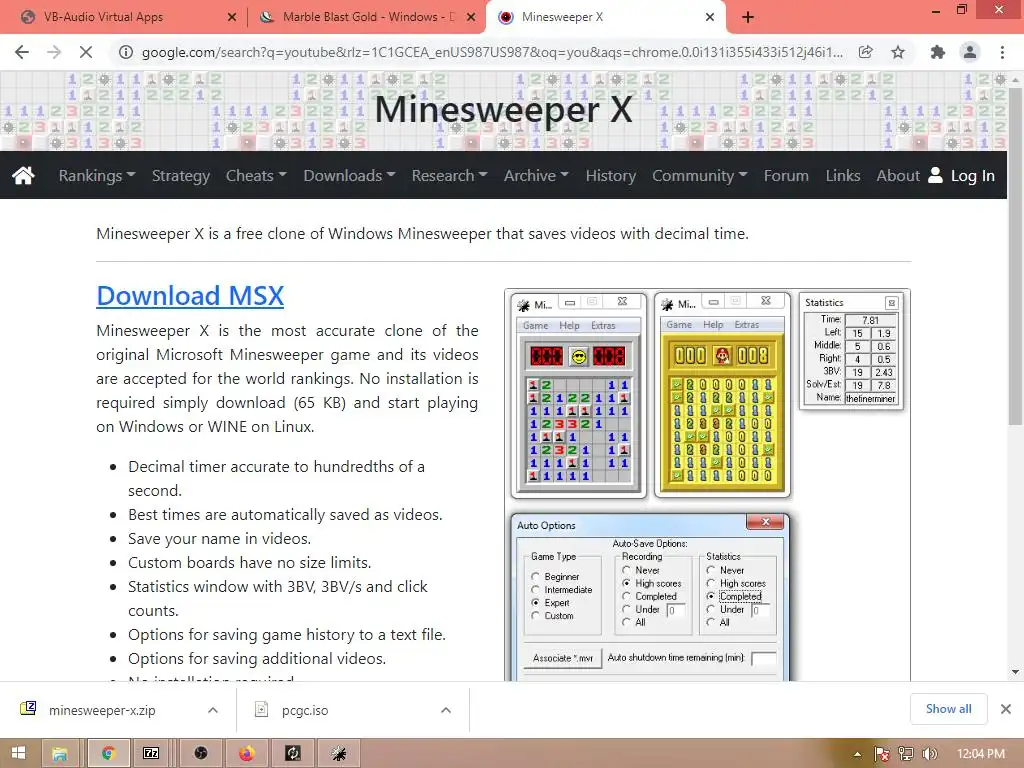
Task: Close the downloads bar
Action: 1006,709
